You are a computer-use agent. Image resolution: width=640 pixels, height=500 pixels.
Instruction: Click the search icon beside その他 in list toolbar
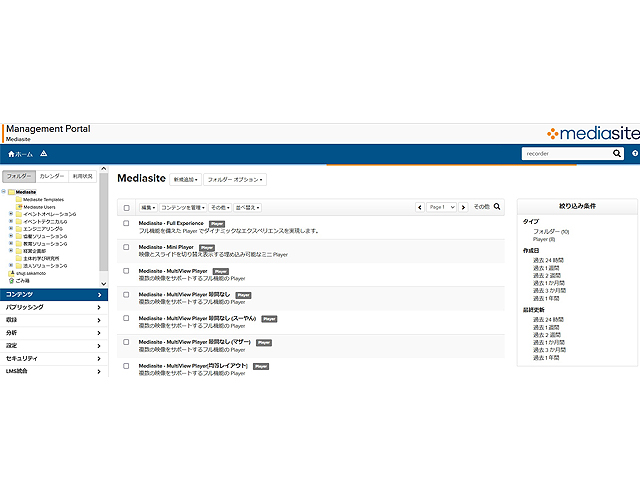(x=497, y=207)
